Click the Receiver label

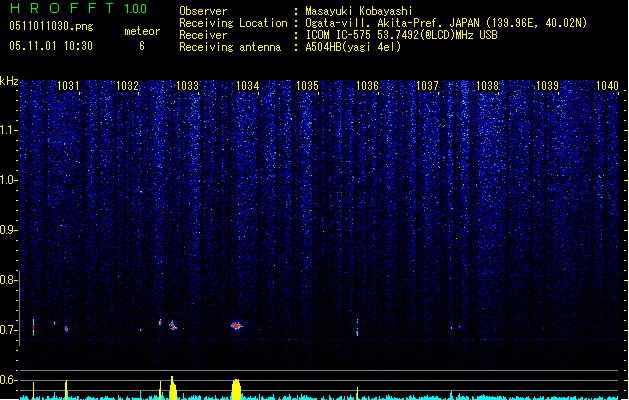tap(203, 35)
